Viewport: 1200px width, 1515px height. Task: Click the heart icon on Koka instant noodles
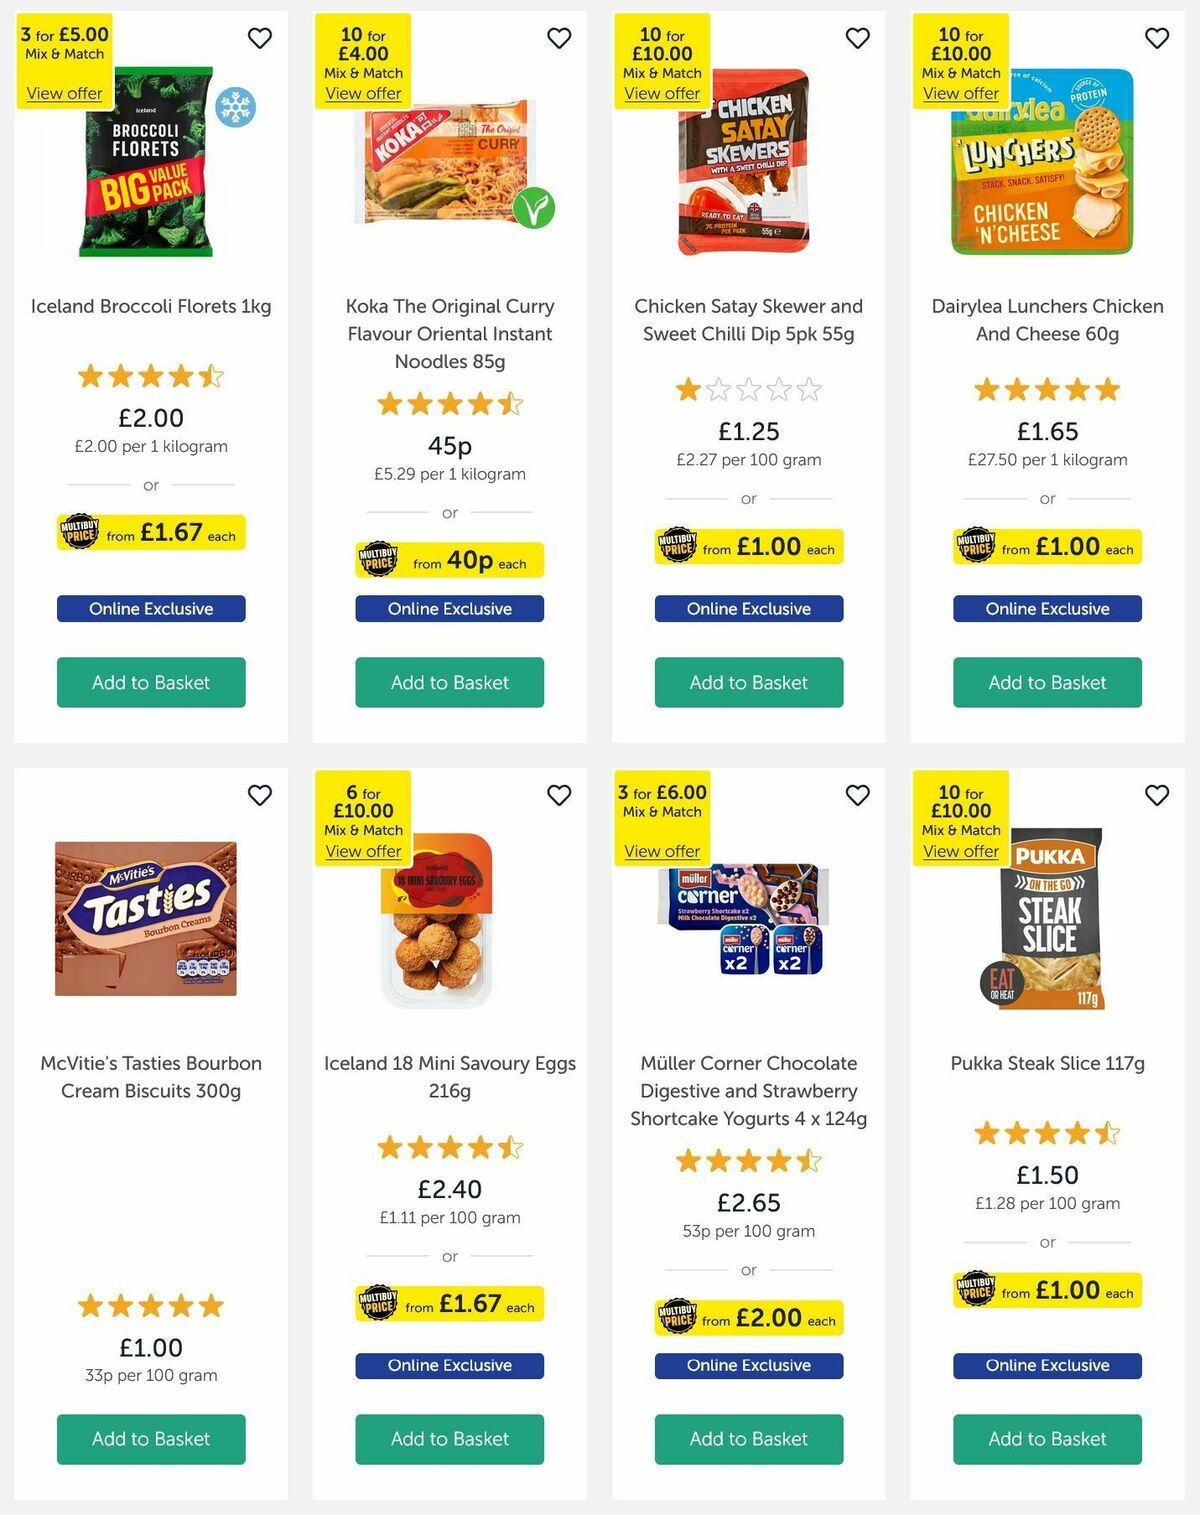click(x=558, y=38)
